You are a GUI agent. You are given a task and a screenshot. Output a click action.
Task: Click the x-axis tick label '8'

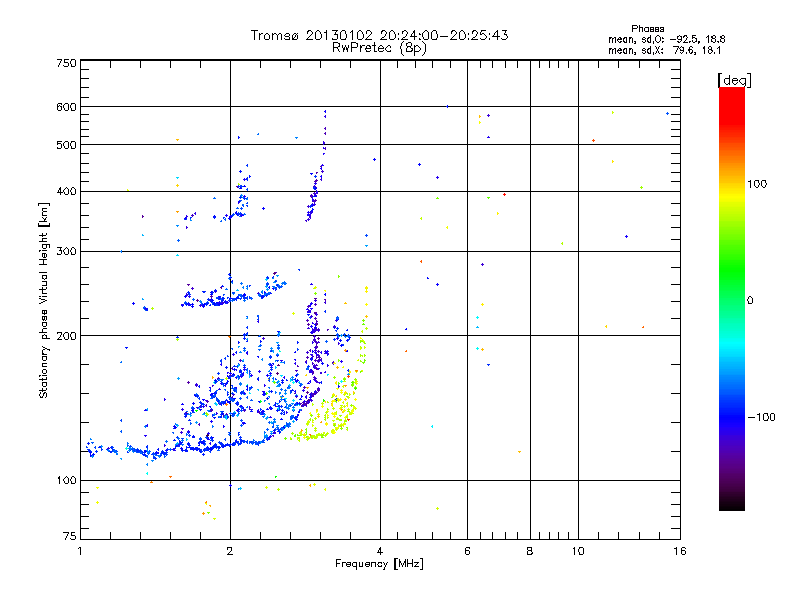pos(530,551)
